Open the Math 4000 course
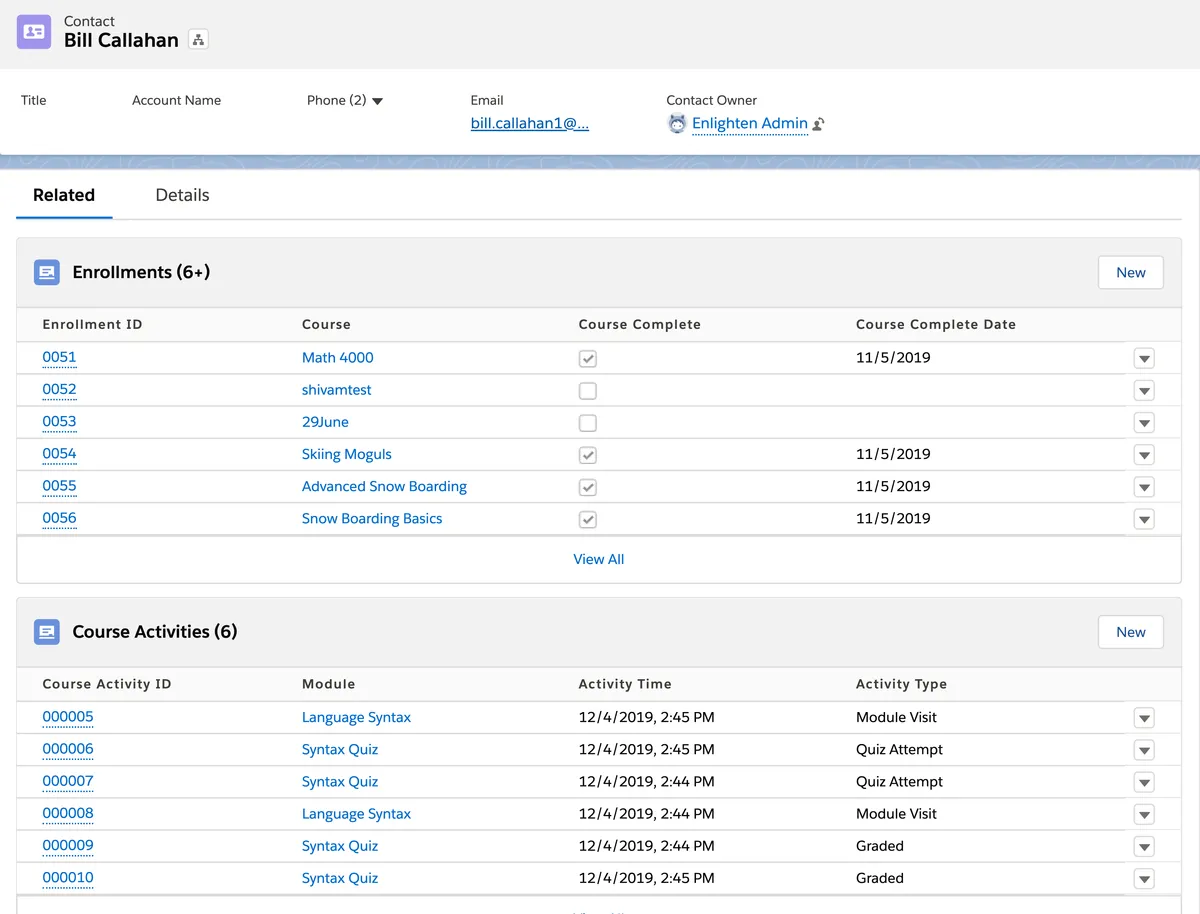 point(338,358)
